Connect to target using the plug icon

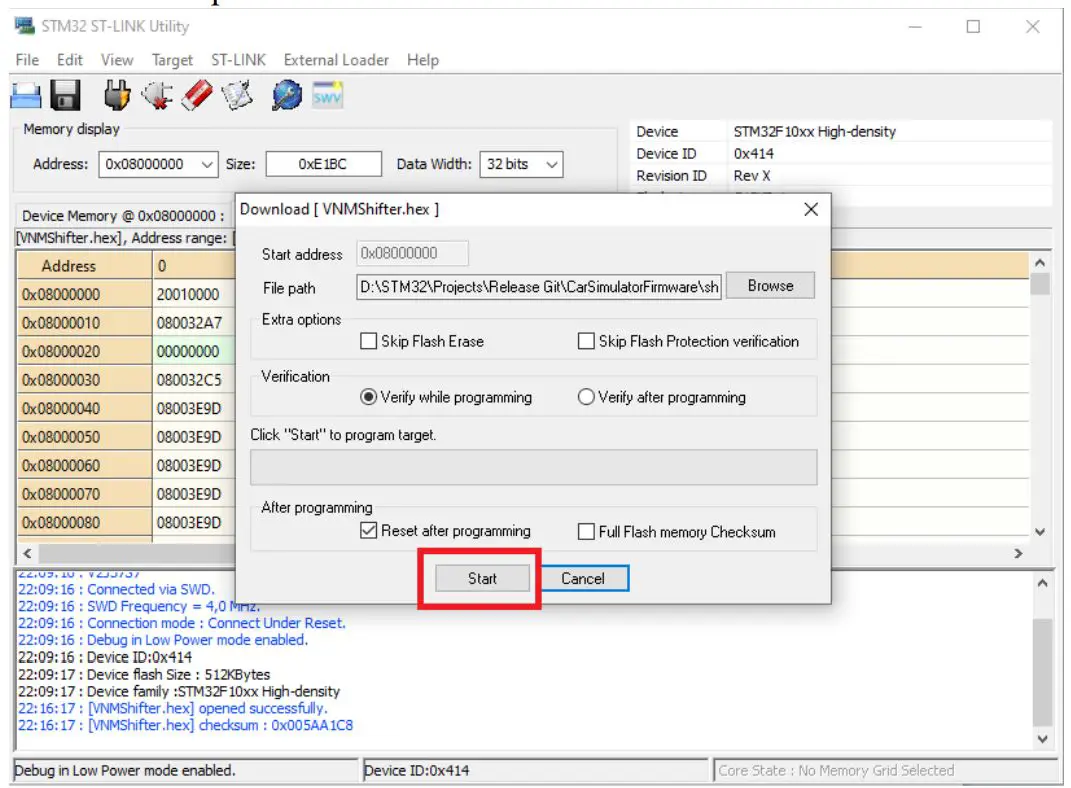117,94
